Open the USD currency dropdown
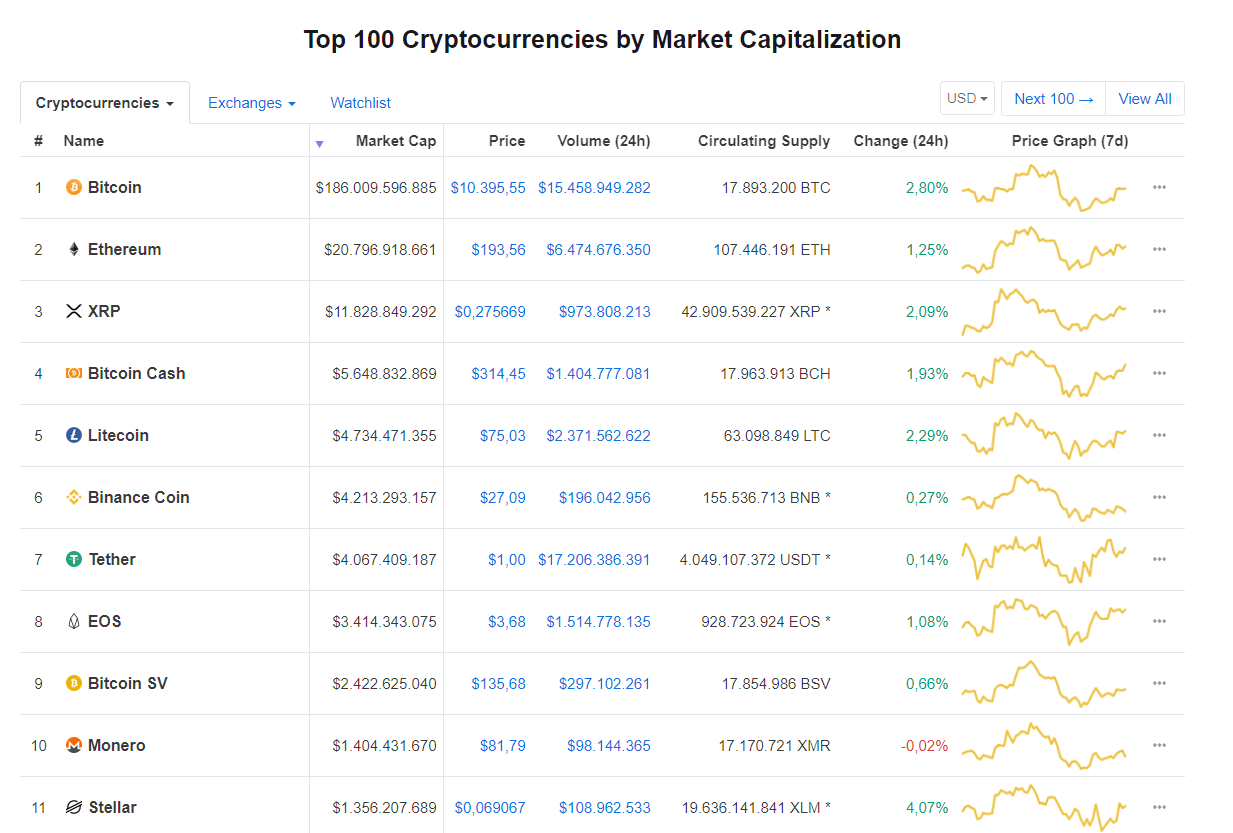The image size is (1233, 833). tap(967, 98)
